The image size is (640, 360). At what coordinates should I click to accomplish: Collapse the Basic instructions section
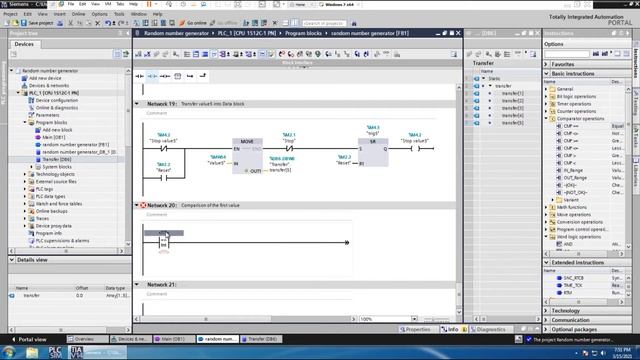point(547,73)
